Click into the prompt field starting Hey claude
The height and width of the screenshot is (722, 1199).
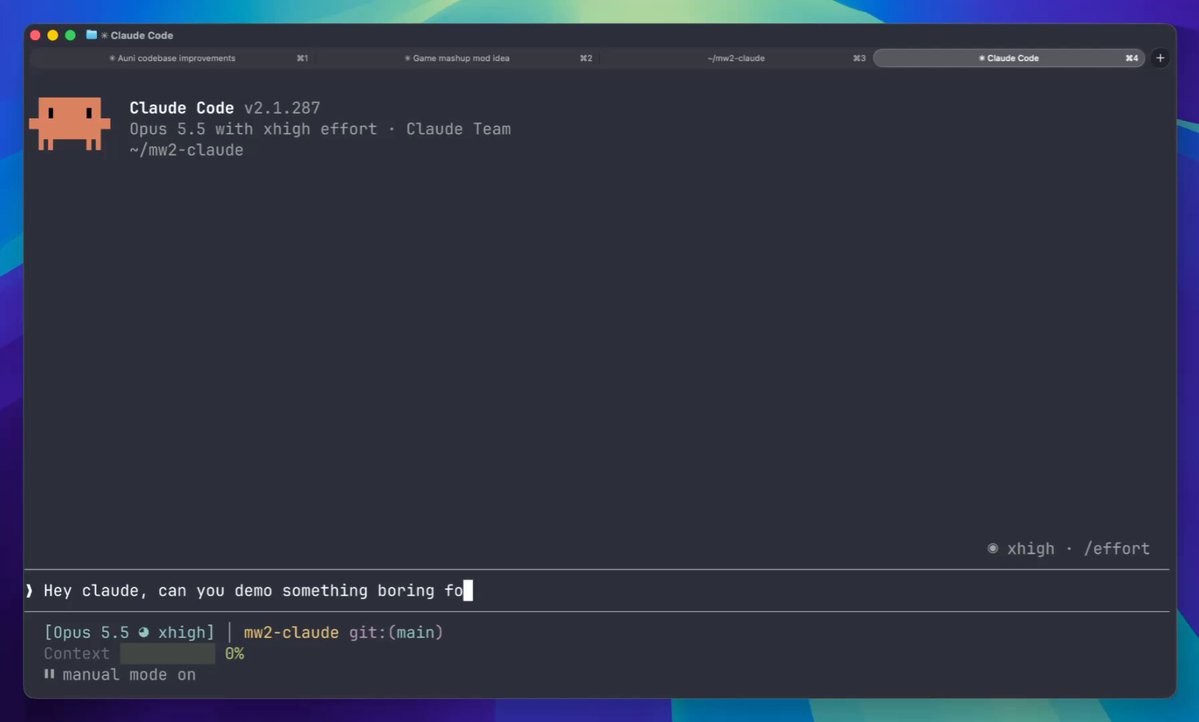(596, 590)
